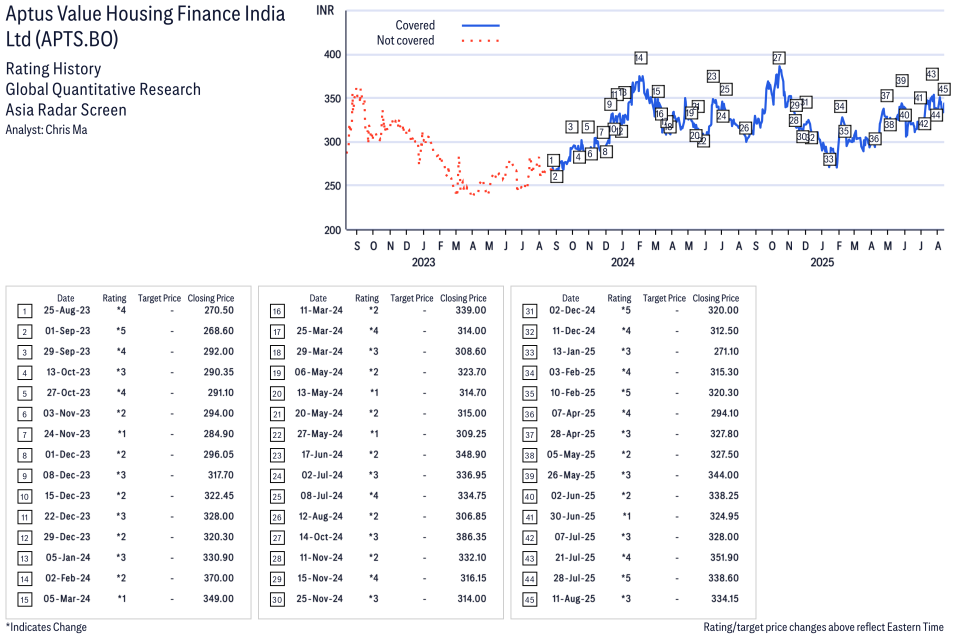Screen dimensions: 955x634
Task: Click chart marker 2 on the graph
Action: tap(555, 177)
